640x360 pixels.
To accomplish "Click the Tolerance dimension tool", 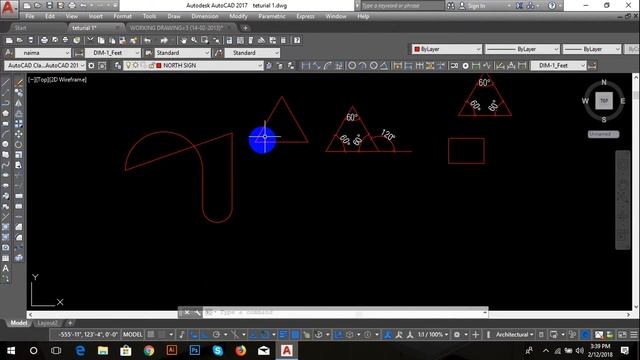I will (x=454, y=65).
